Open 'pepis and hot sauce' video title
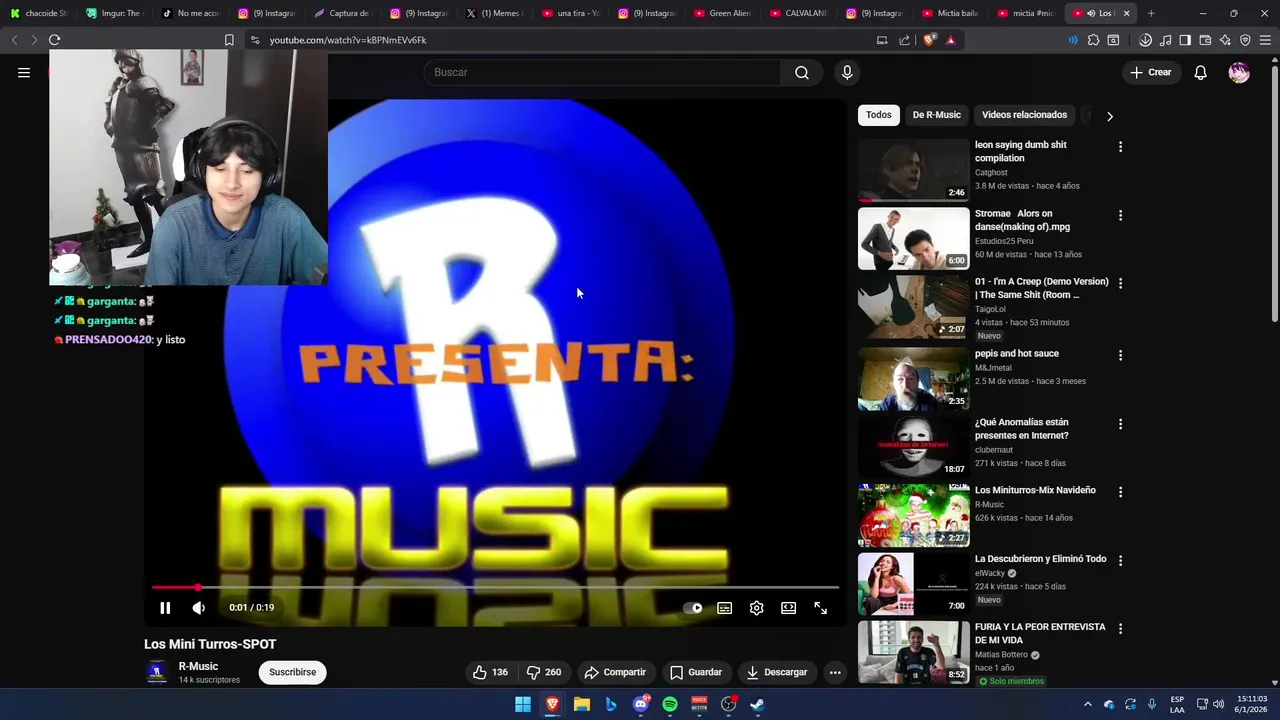The image size is (1280, 720). point(1016,353)
